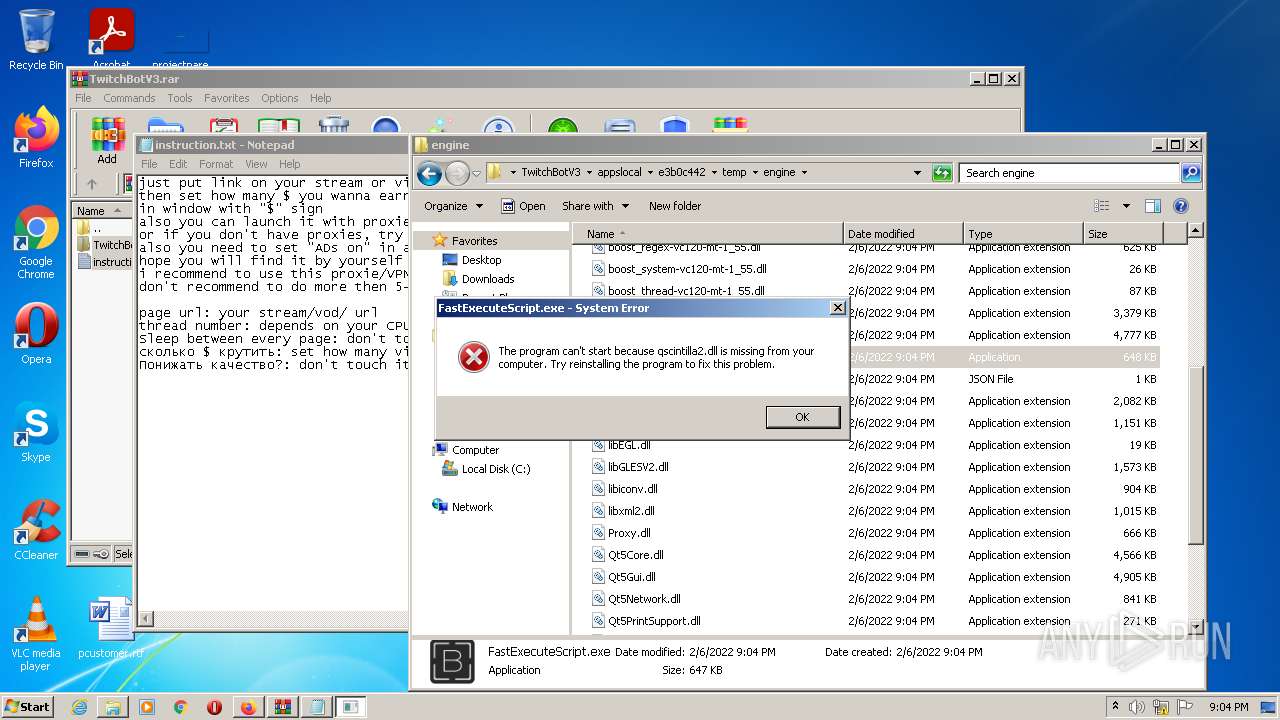The image size is (1280, 720).
Task: Open the Share with dropdown
Action: click(x=595, y=206)
